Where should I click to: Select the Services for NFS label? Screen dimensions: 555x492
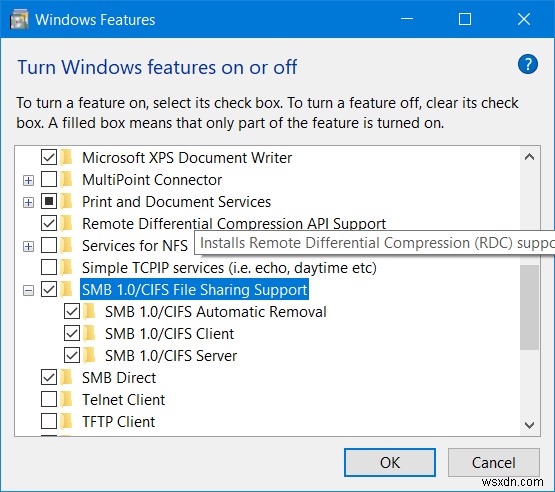(135, 245)
